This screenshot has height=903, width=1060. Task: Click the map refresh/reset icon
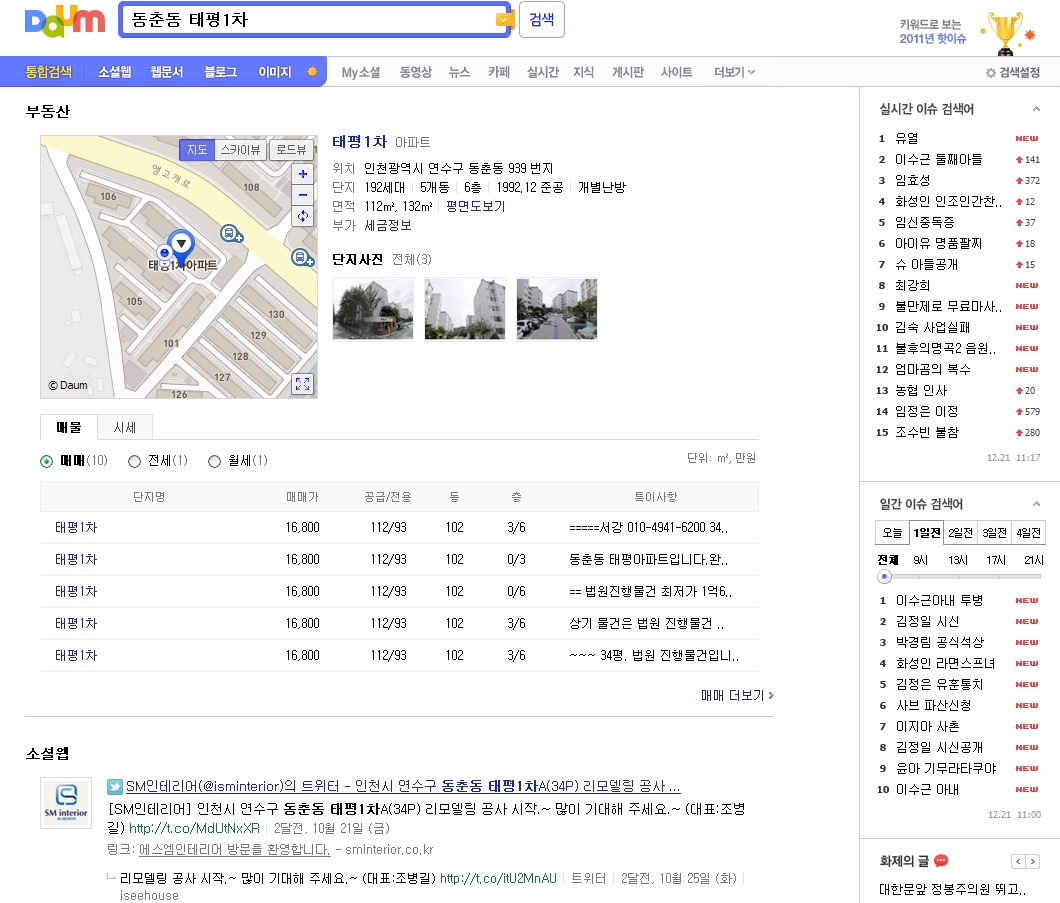303,216
